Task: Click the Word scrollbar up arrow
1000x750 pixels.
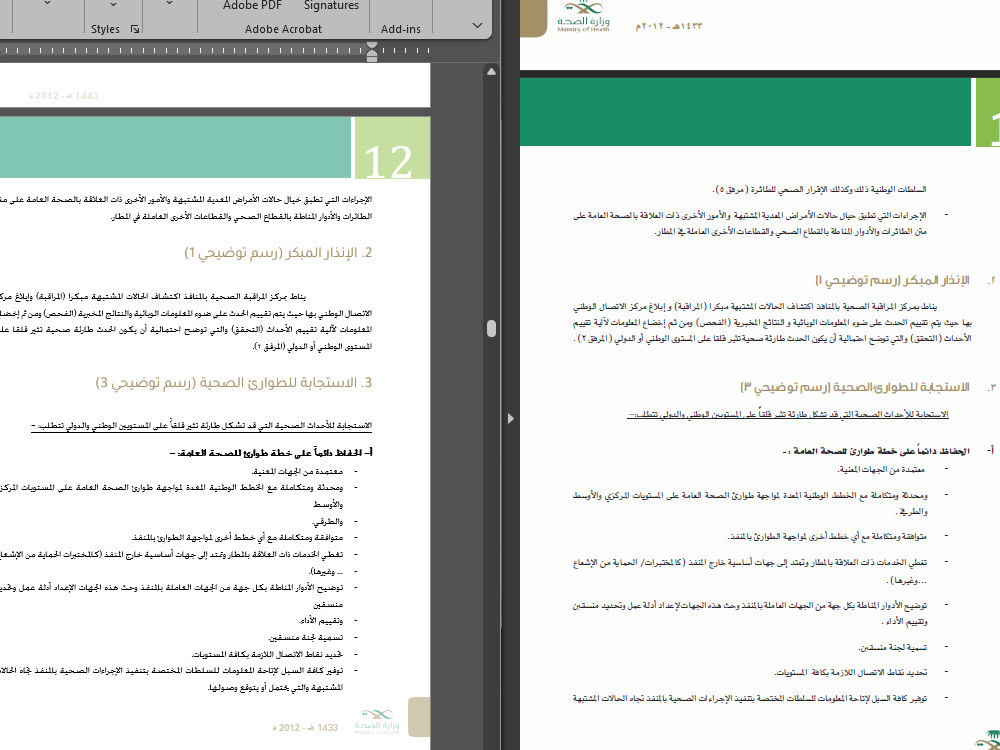Action: 491,71
